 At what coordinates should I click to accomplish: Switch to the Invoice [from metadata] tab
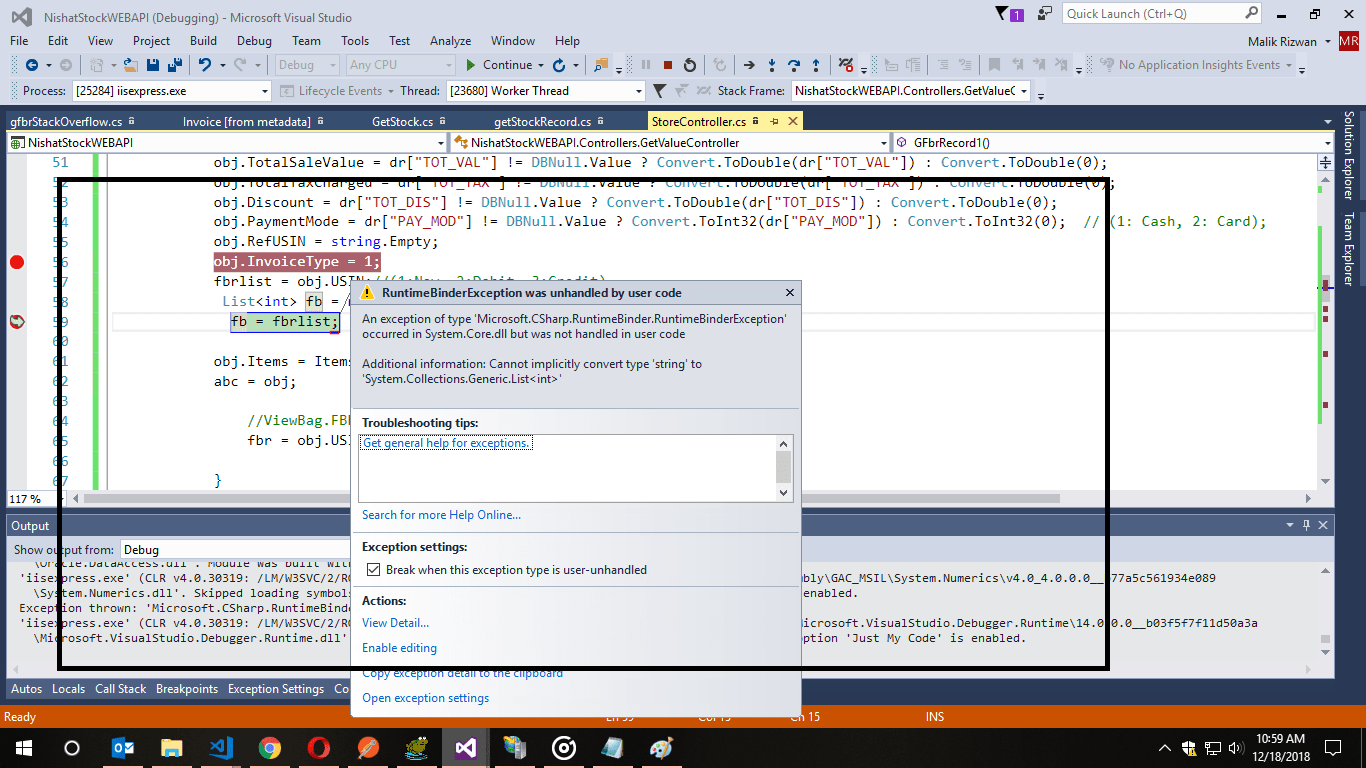[247, 121]
